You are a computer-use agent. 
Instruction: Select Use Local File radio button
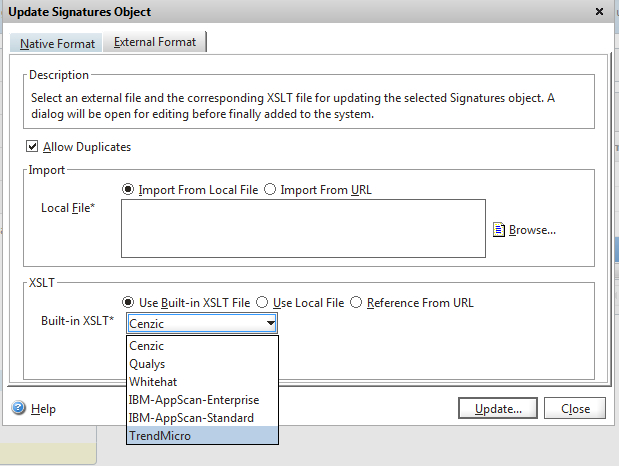(x=262, y=302)
